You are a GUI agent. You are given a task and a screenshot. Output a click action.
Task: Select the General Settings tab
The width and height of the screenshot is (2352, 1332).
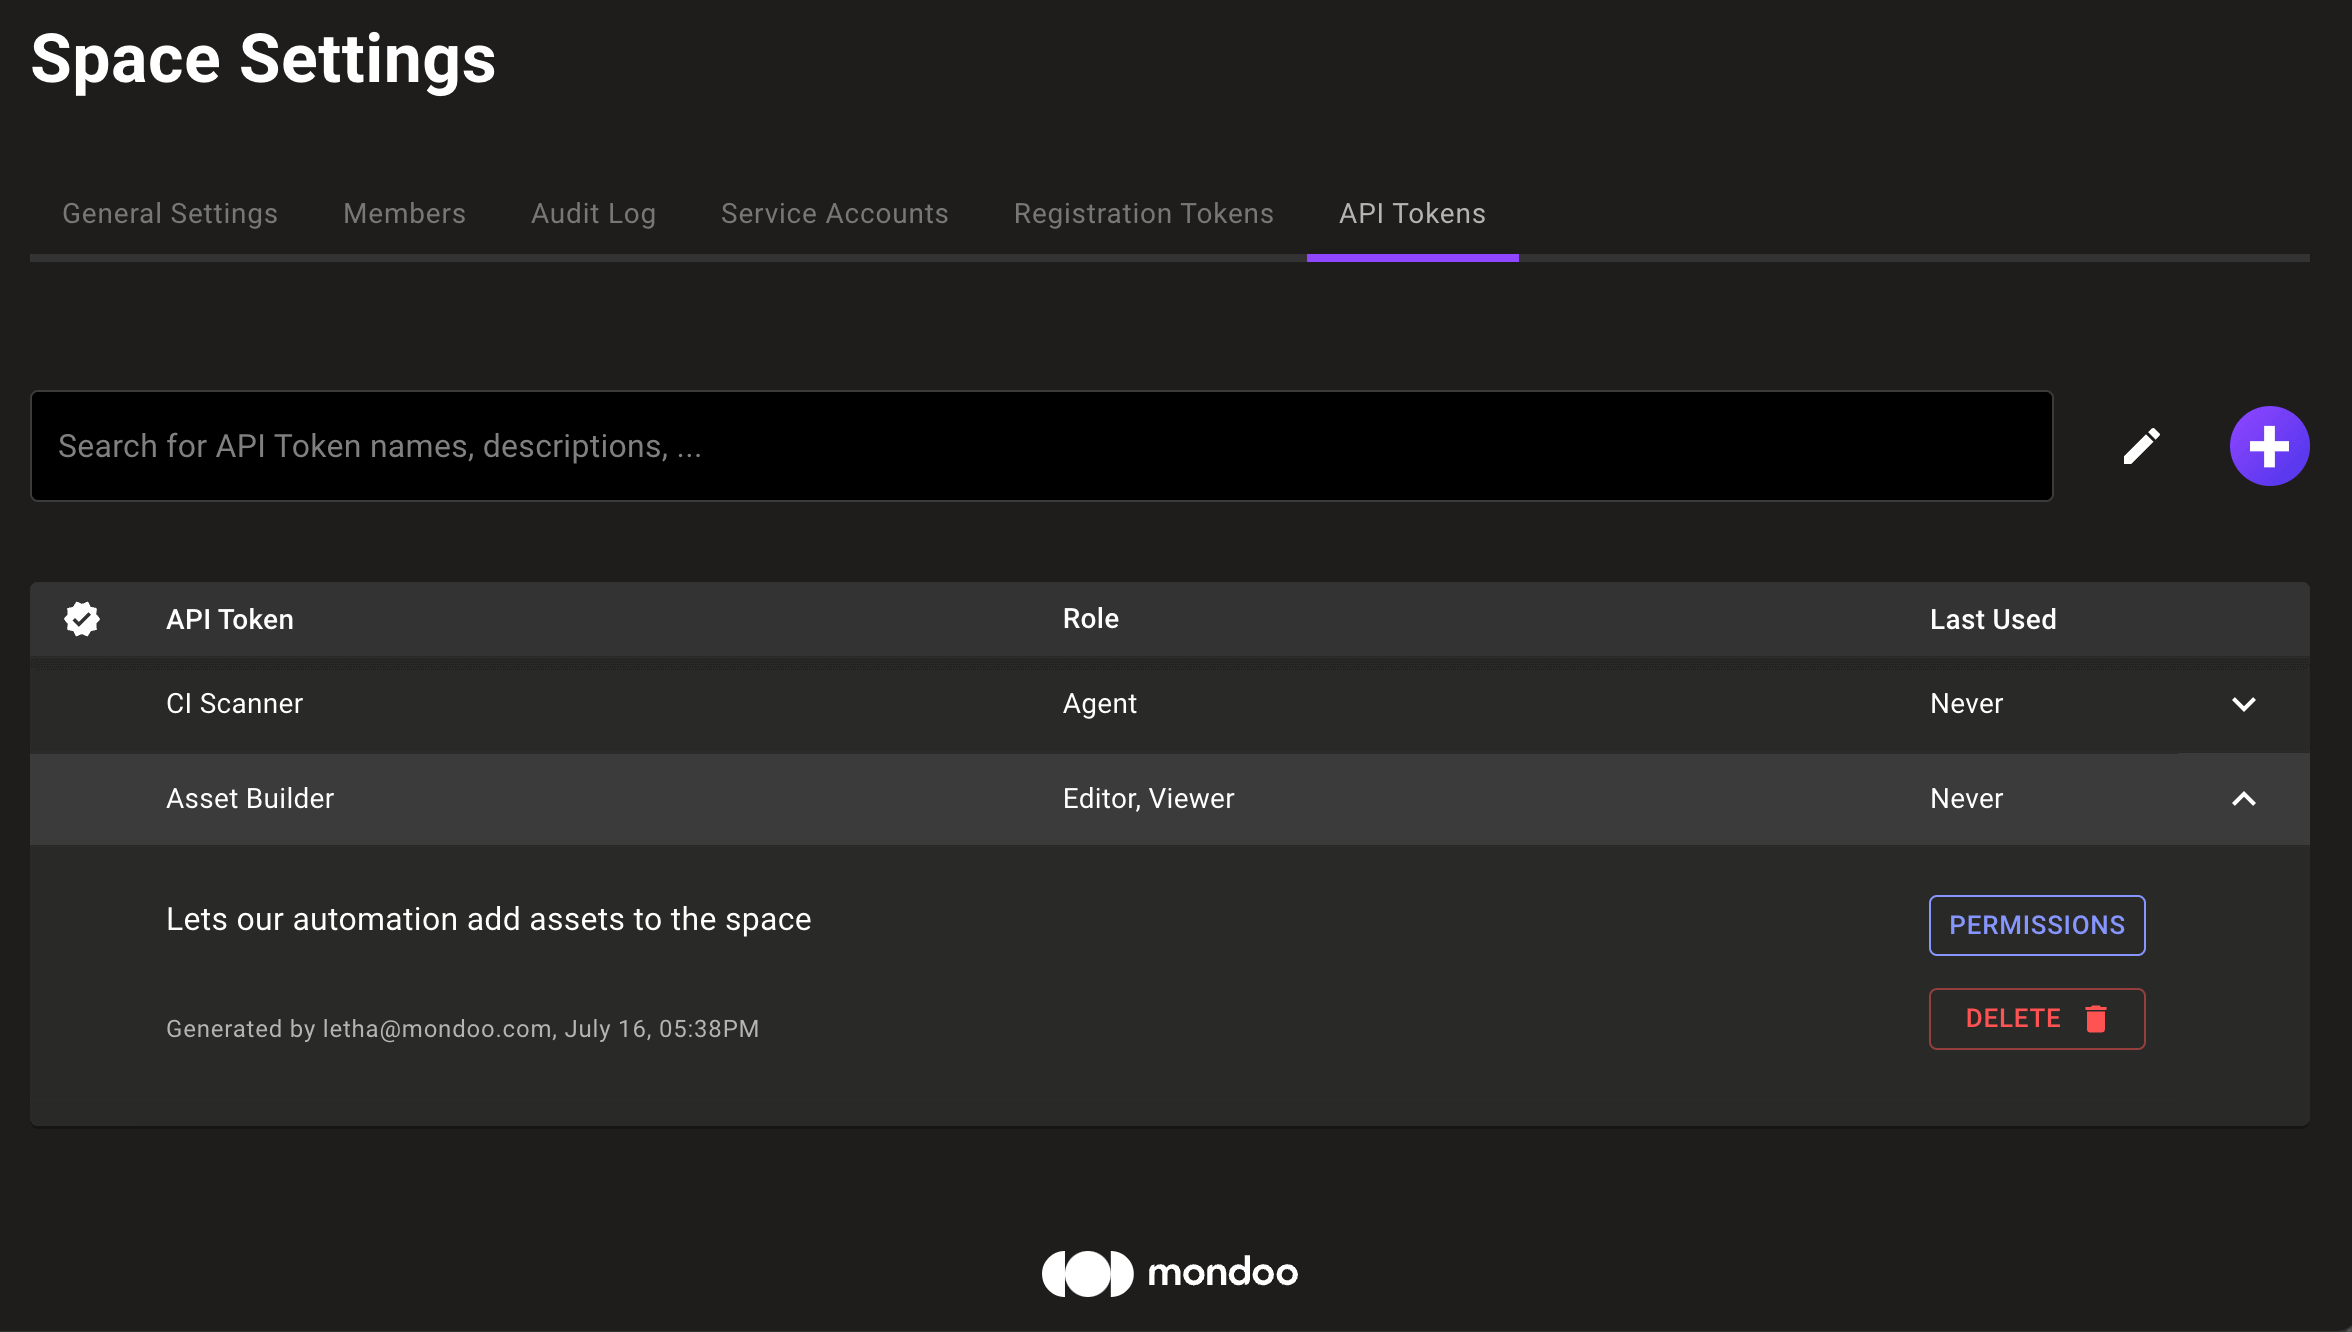[169, 213]
